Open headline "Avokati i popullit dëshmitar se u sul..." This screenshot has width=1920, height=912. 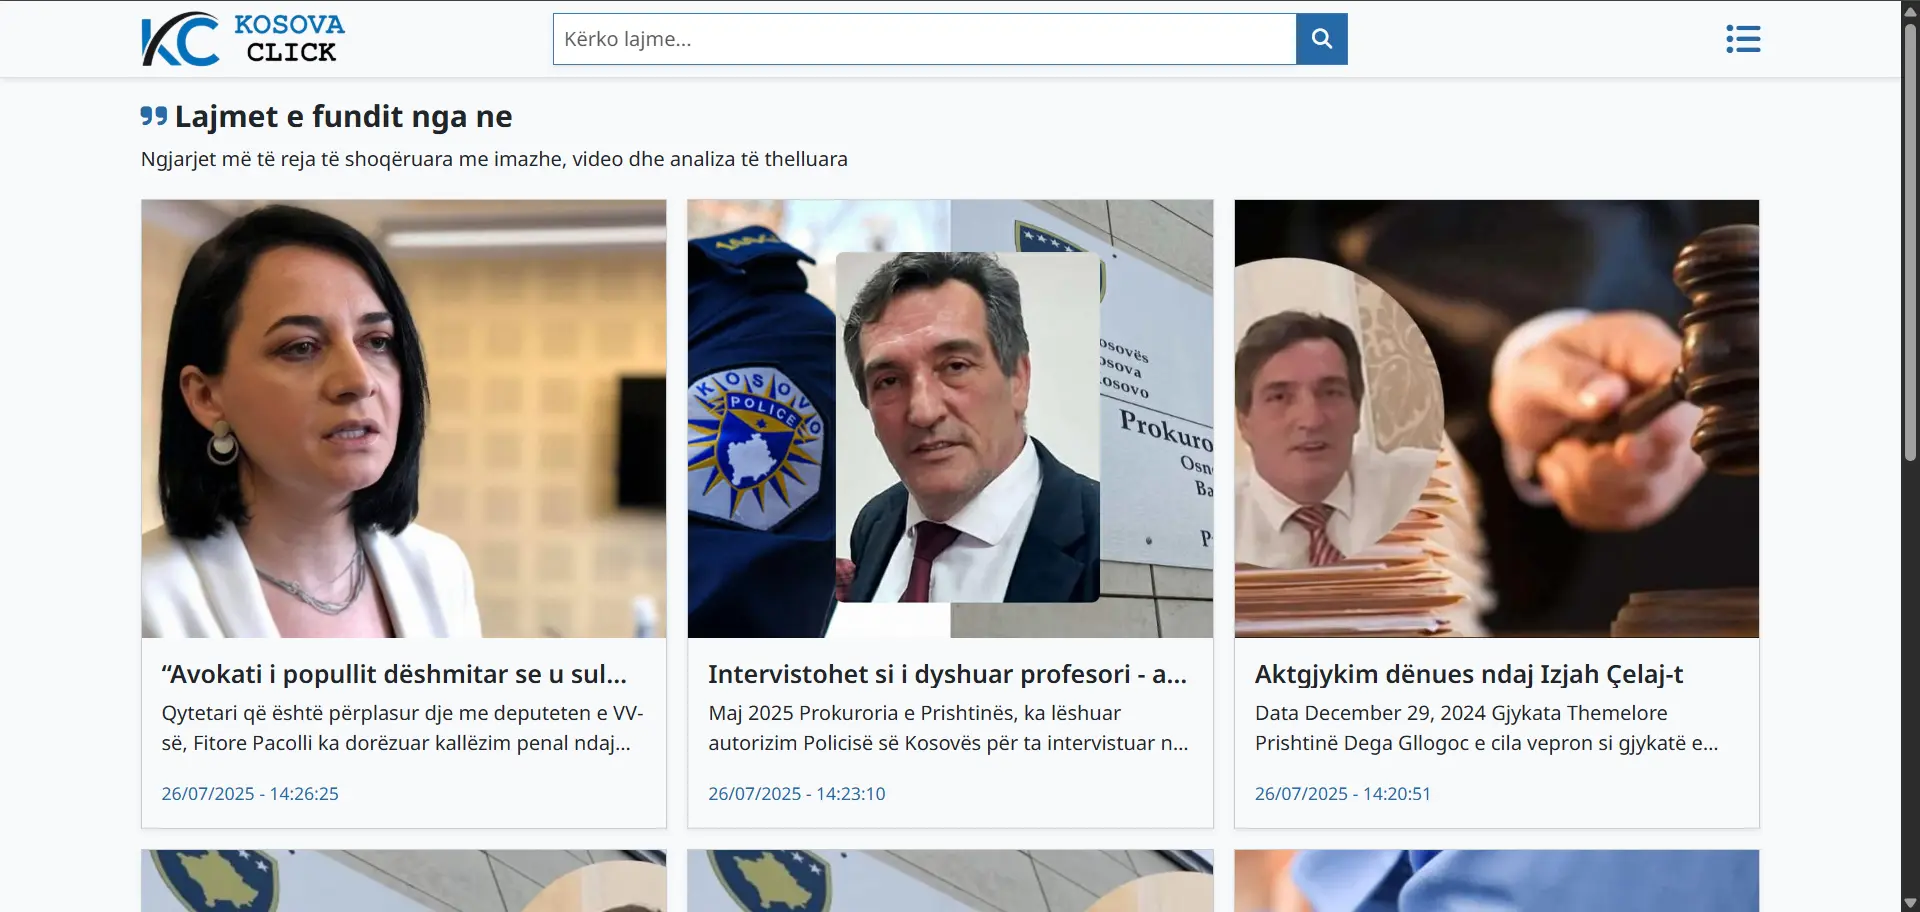394,674
